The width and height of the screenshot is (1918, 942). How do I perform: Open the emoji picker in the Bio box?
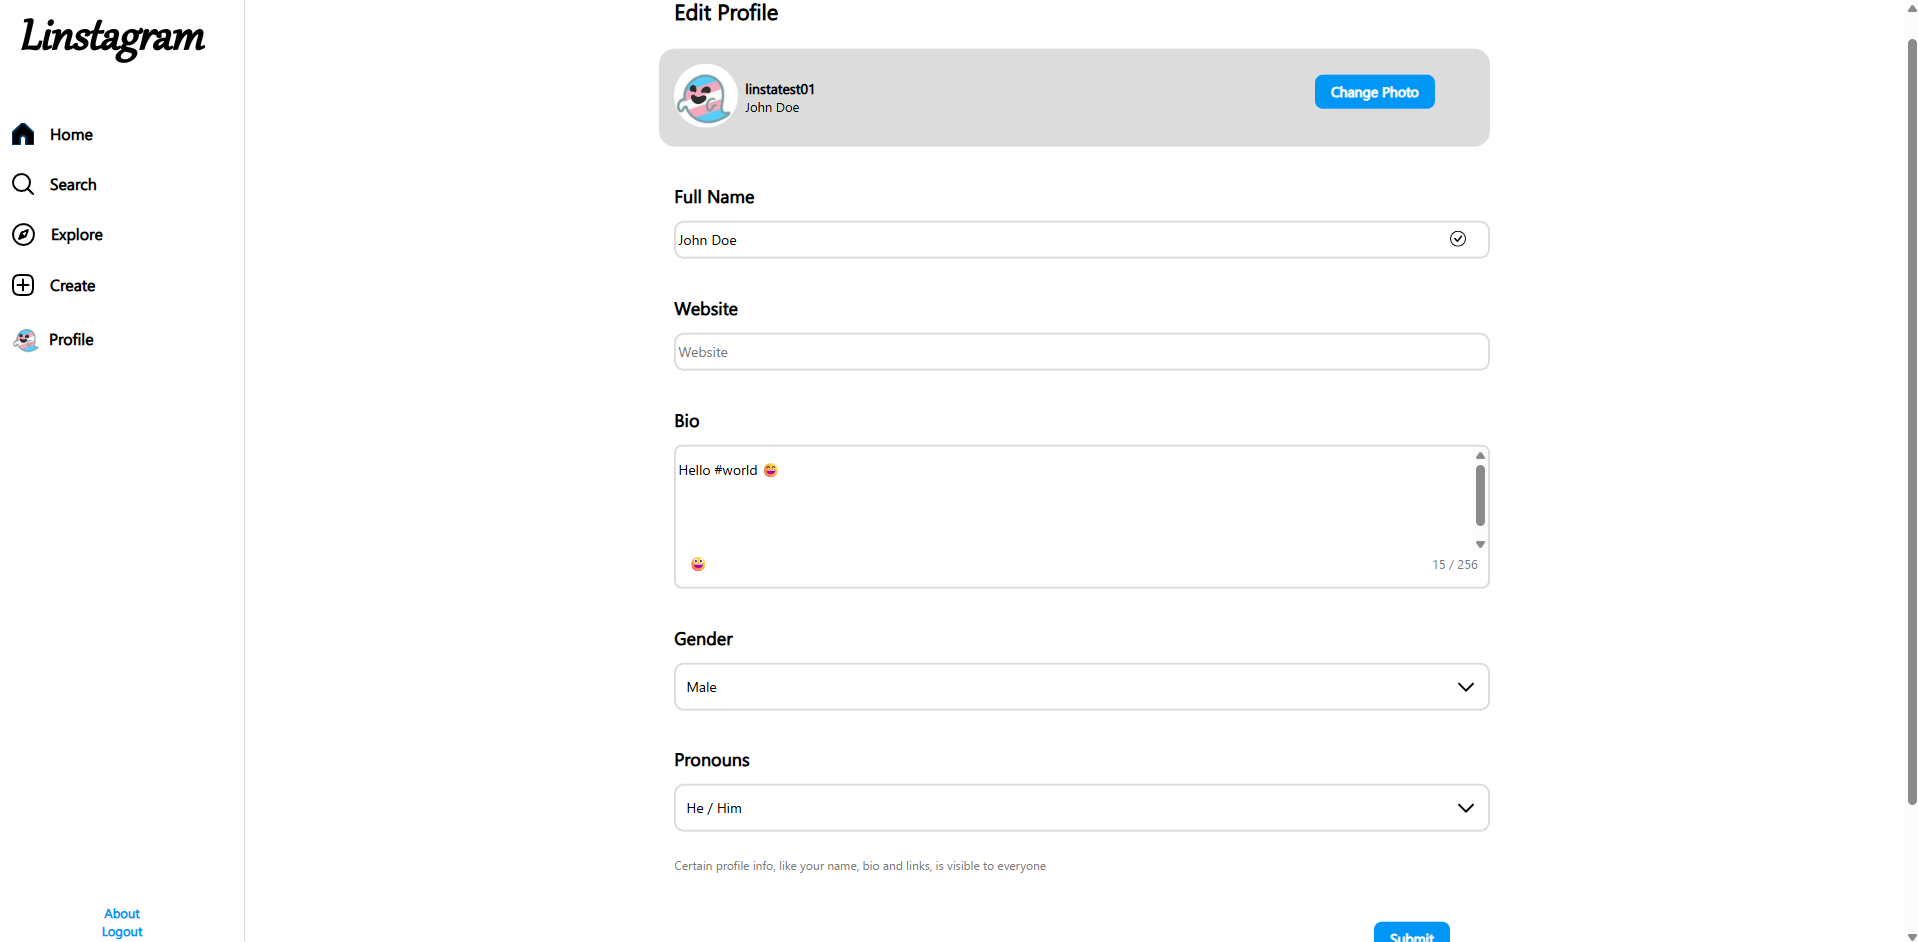696,564
